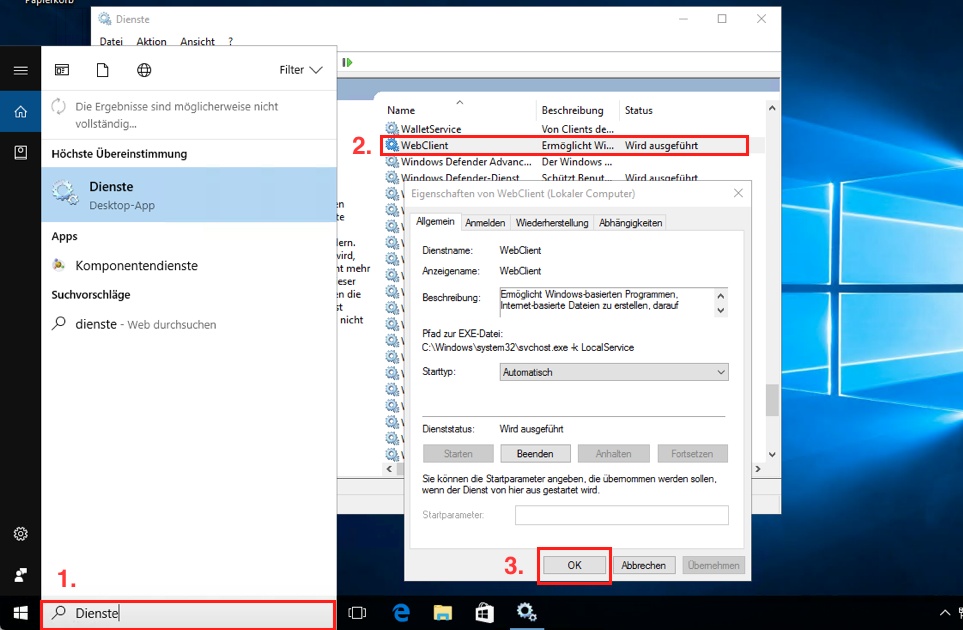Launch Microsoft Edge from the taskbar
The height and width of the screenshot is (630, 963).
click(x=401, y=613)
